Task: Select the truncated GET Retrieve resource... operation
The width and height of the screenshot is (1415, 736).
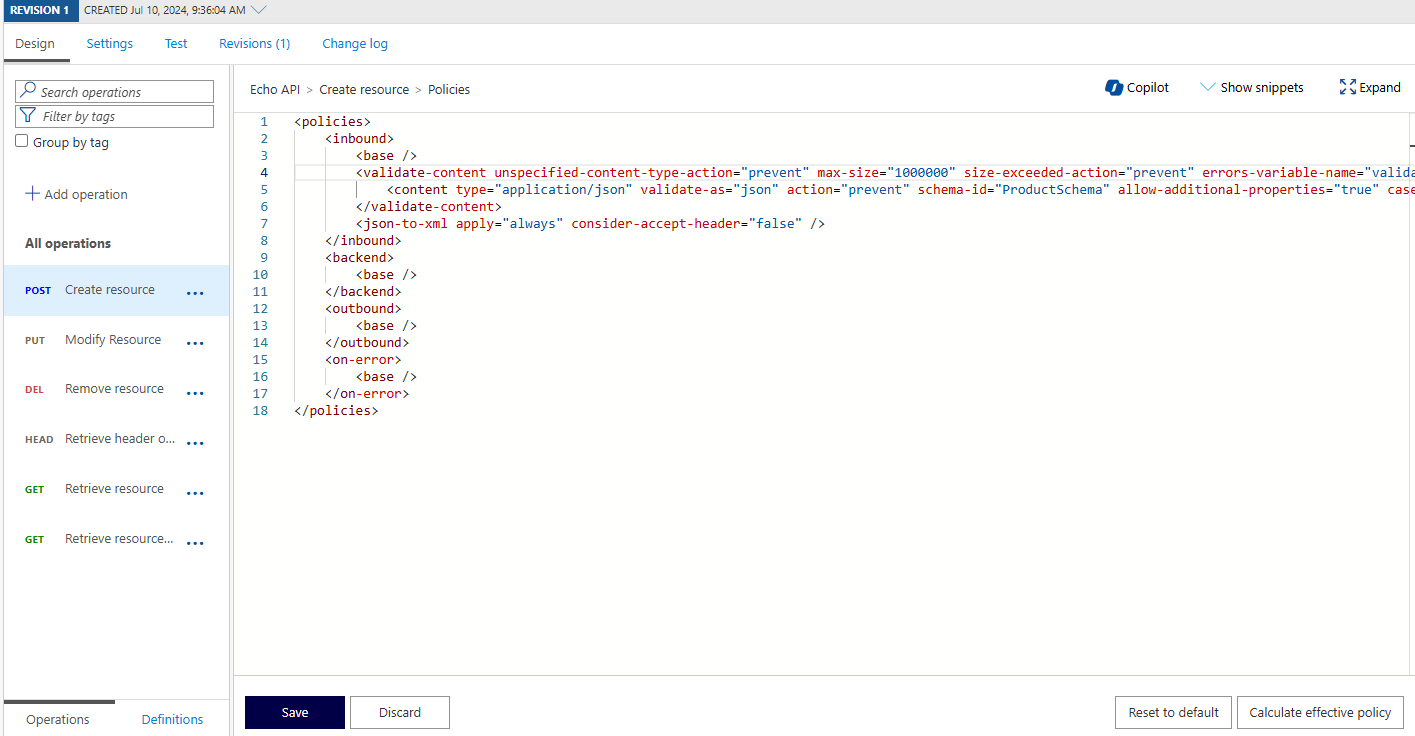Action: pos(116,539)
